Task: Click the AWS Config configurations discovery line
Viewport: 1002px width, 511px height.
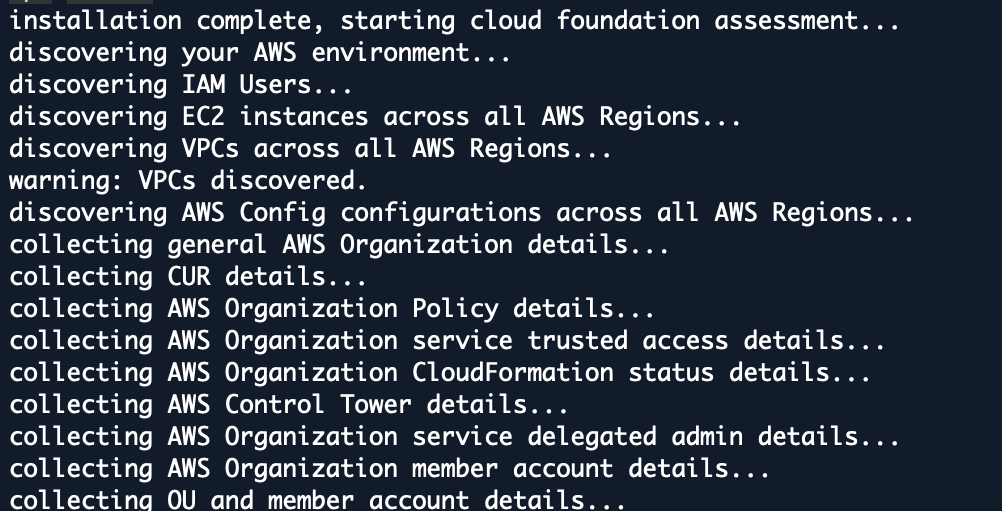Action: click(461, 213)
